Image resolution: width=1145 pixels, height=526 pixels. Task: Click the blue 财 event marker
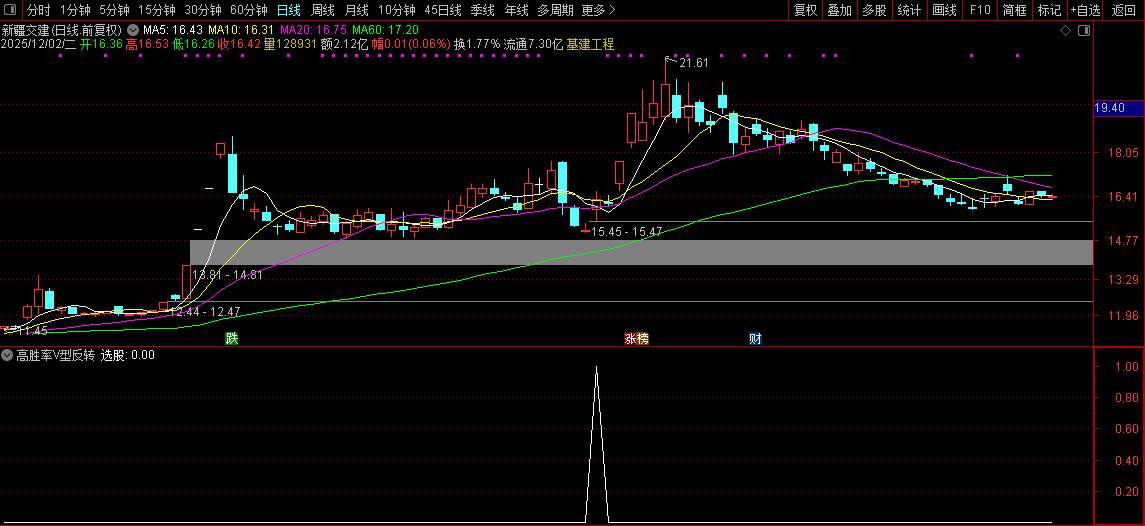[x=755, y=338]
